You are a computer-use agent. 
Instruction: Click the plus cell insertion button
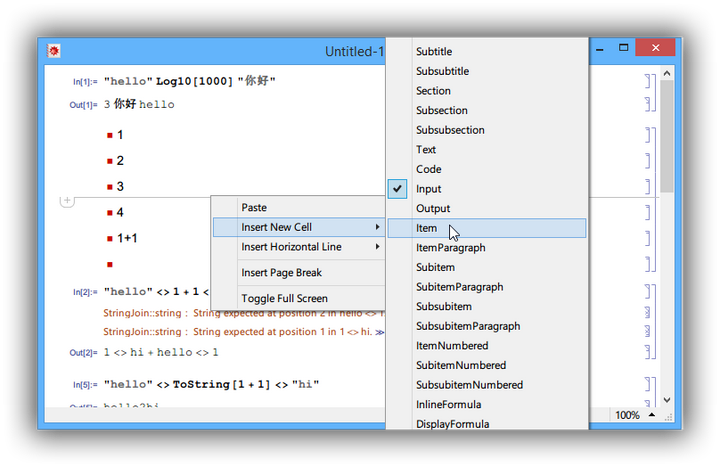[x=67, y=201]
